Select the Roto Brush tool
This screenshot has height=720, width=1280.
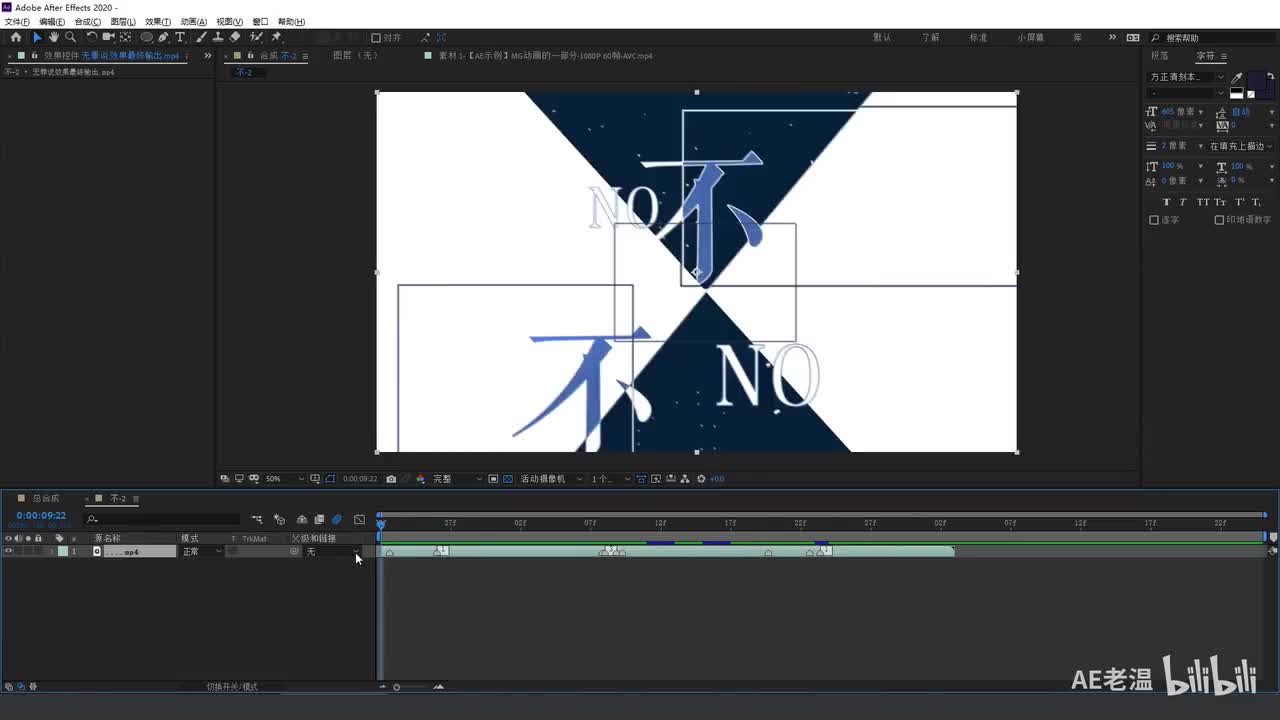click(257, 37)
